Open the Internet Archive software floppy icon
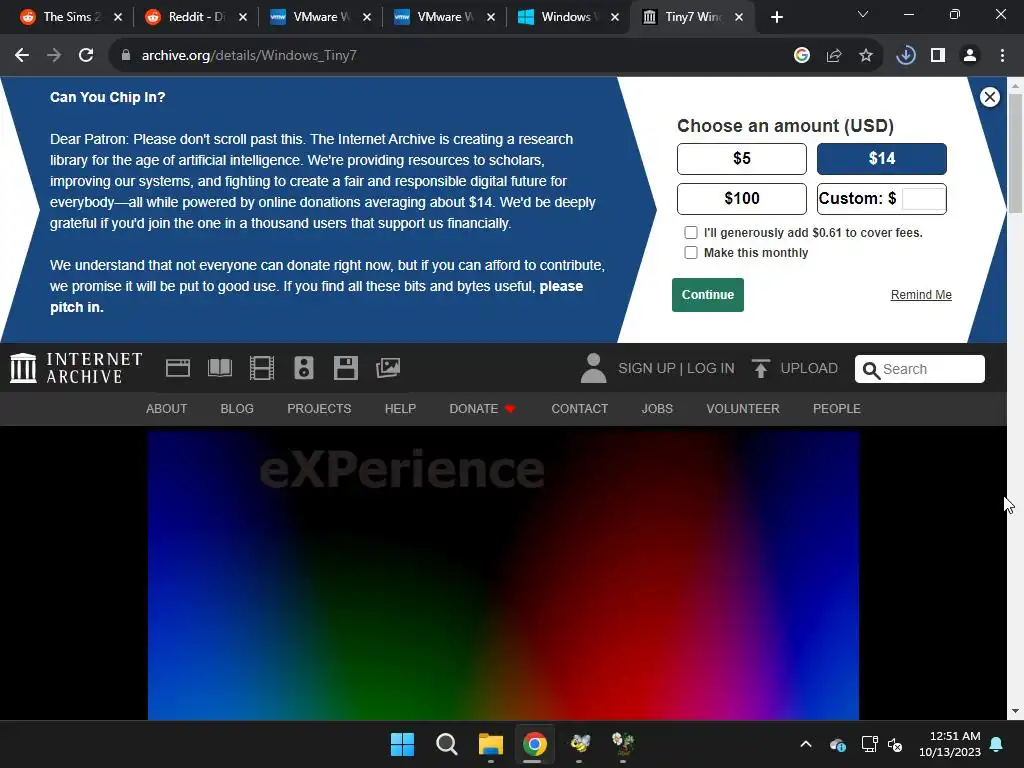 point(345,368)
